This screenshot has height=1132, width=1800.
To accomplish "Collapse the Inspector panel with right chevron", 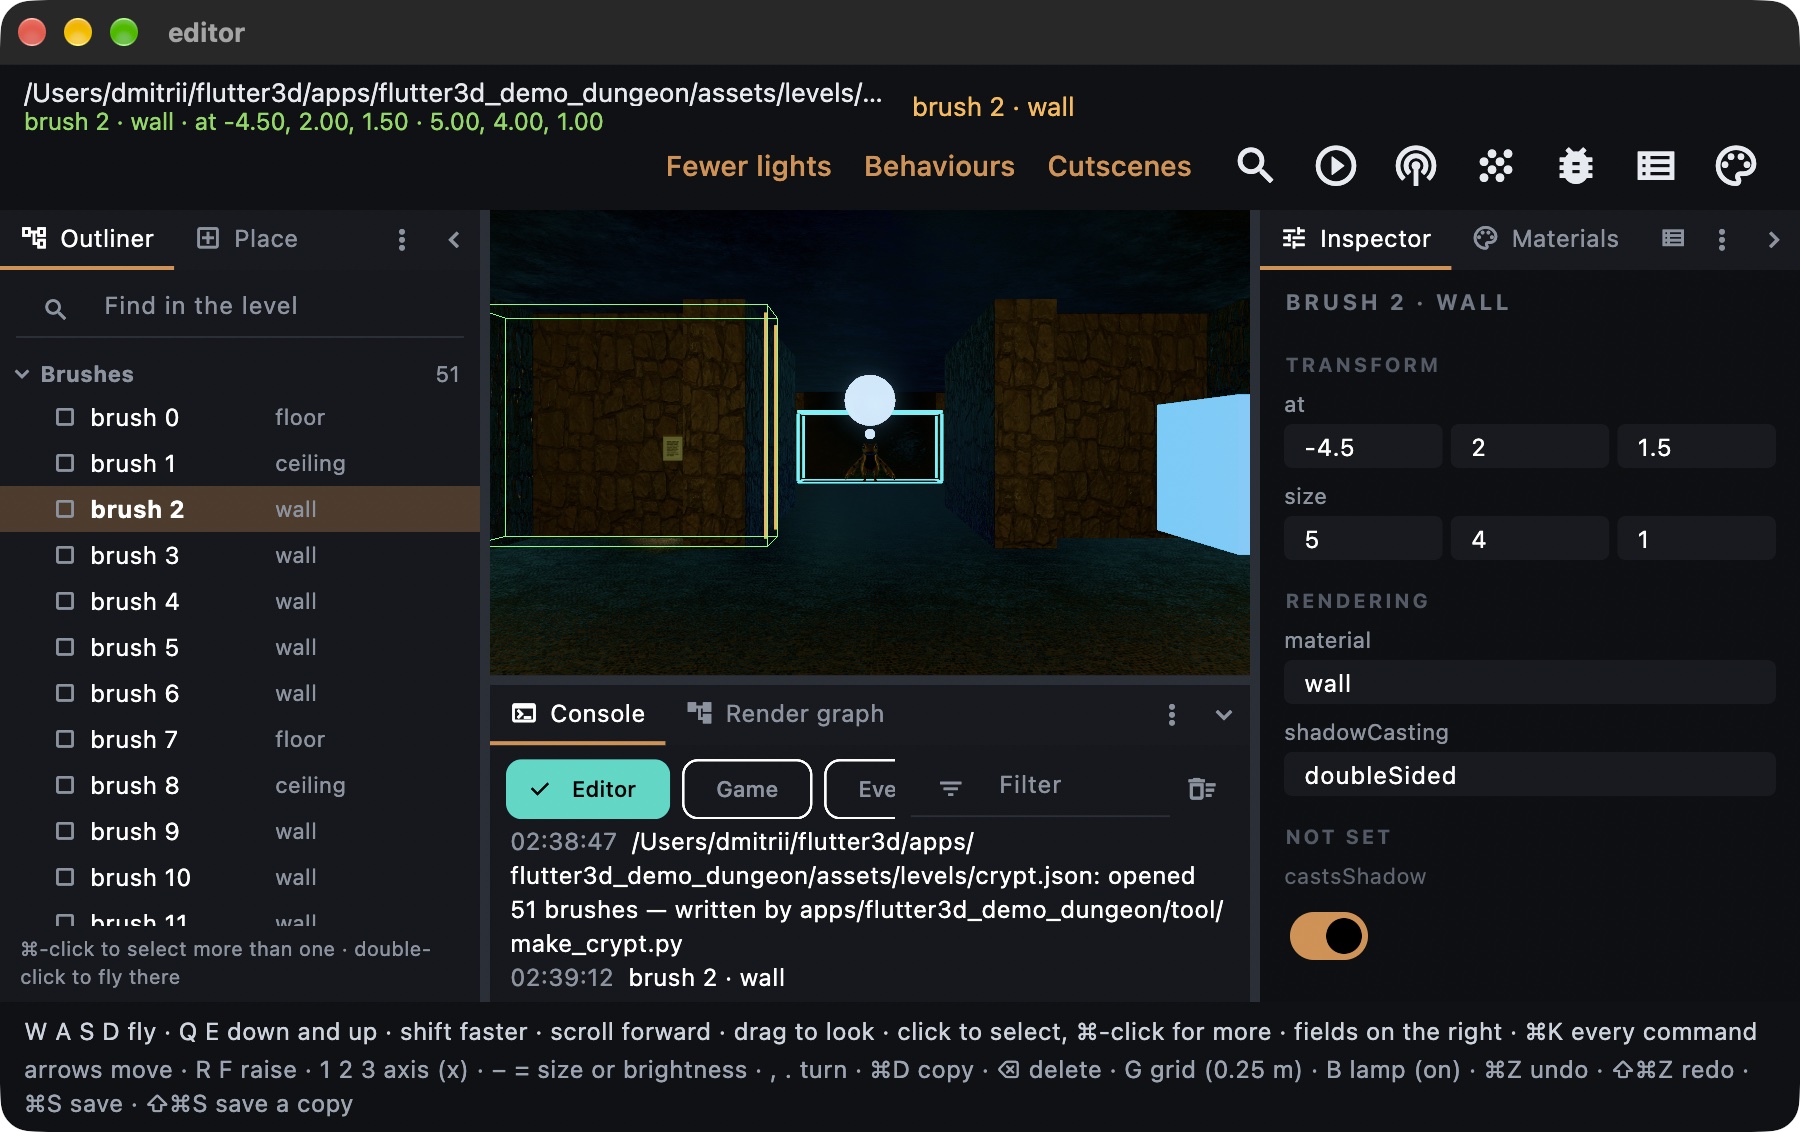I will pyautogui.click(x=1773, y=240).
